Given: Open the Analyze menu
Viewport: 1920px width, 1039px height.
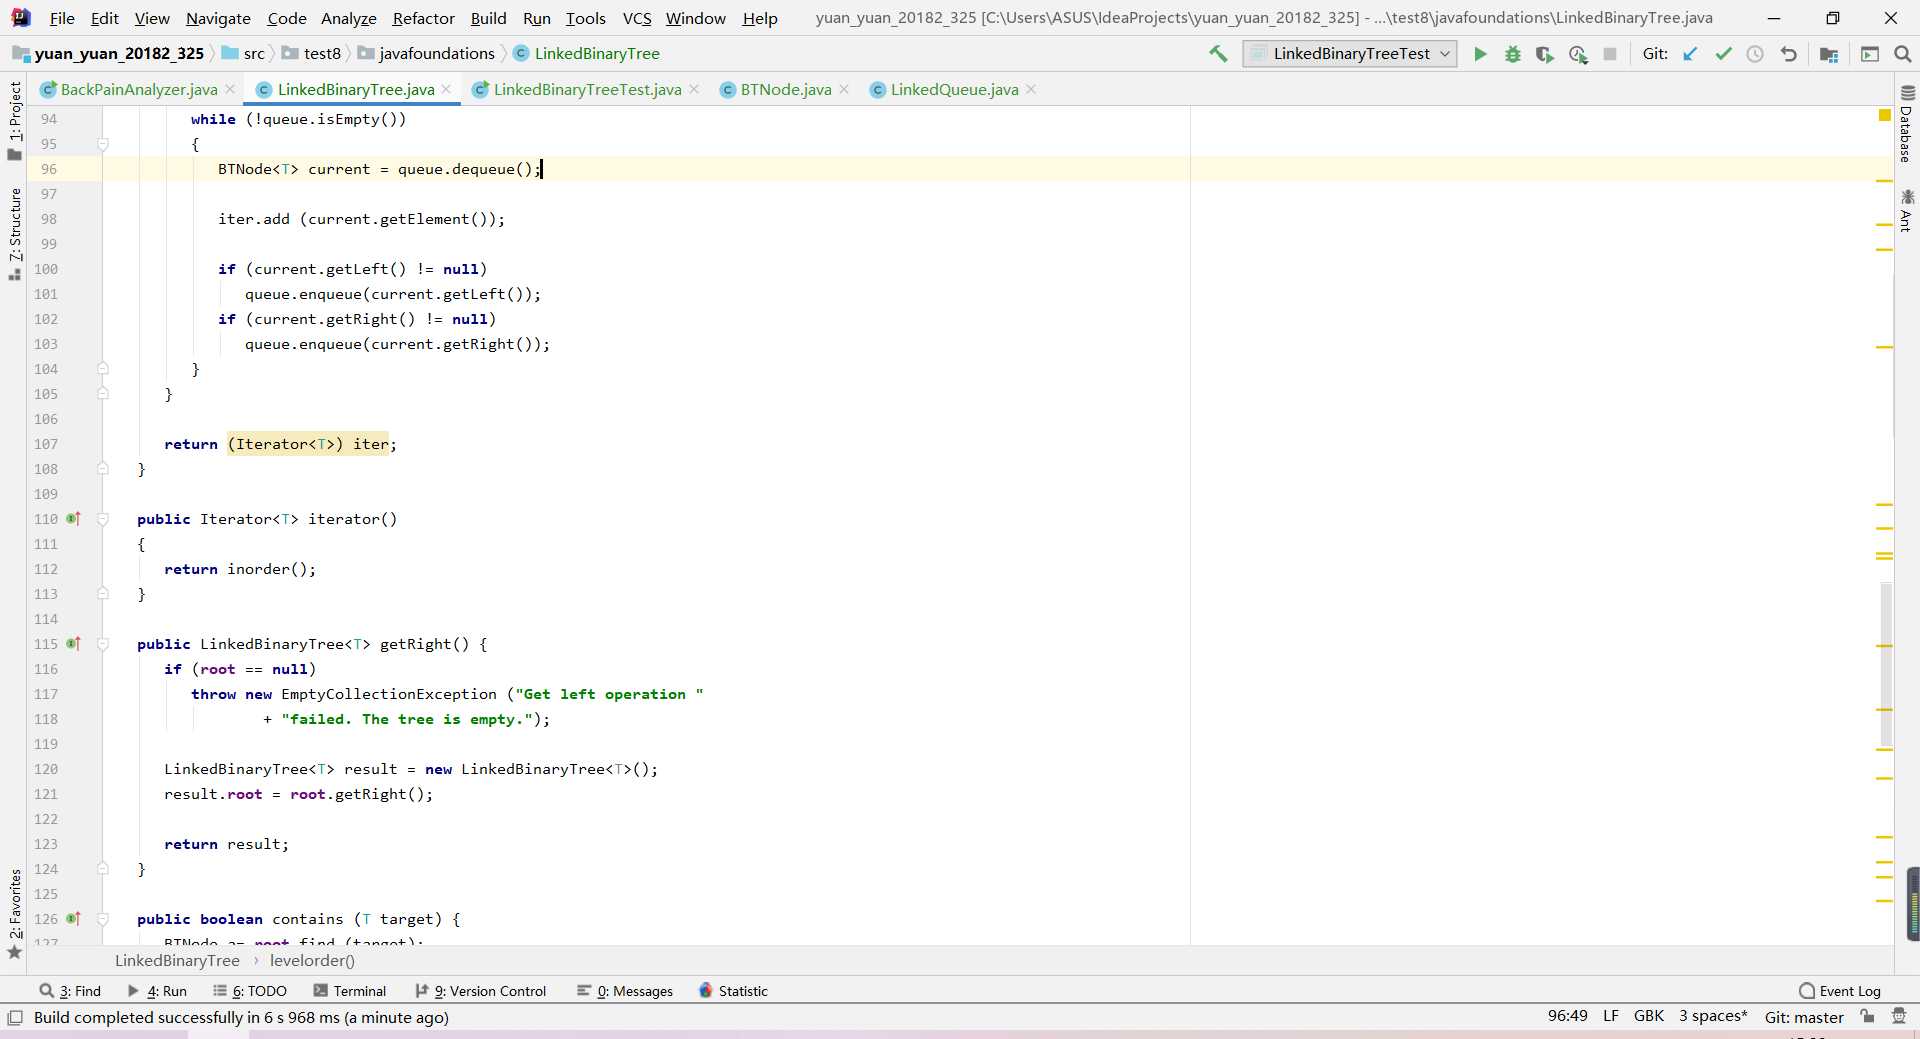Looking at the screenshot, I should [348, 18].
